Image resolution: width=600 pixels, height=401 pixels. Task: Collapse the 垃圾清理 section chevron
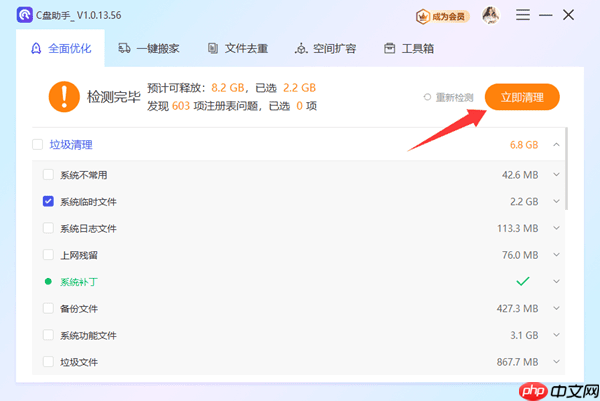pyautogui.click(x=556, y=145)
